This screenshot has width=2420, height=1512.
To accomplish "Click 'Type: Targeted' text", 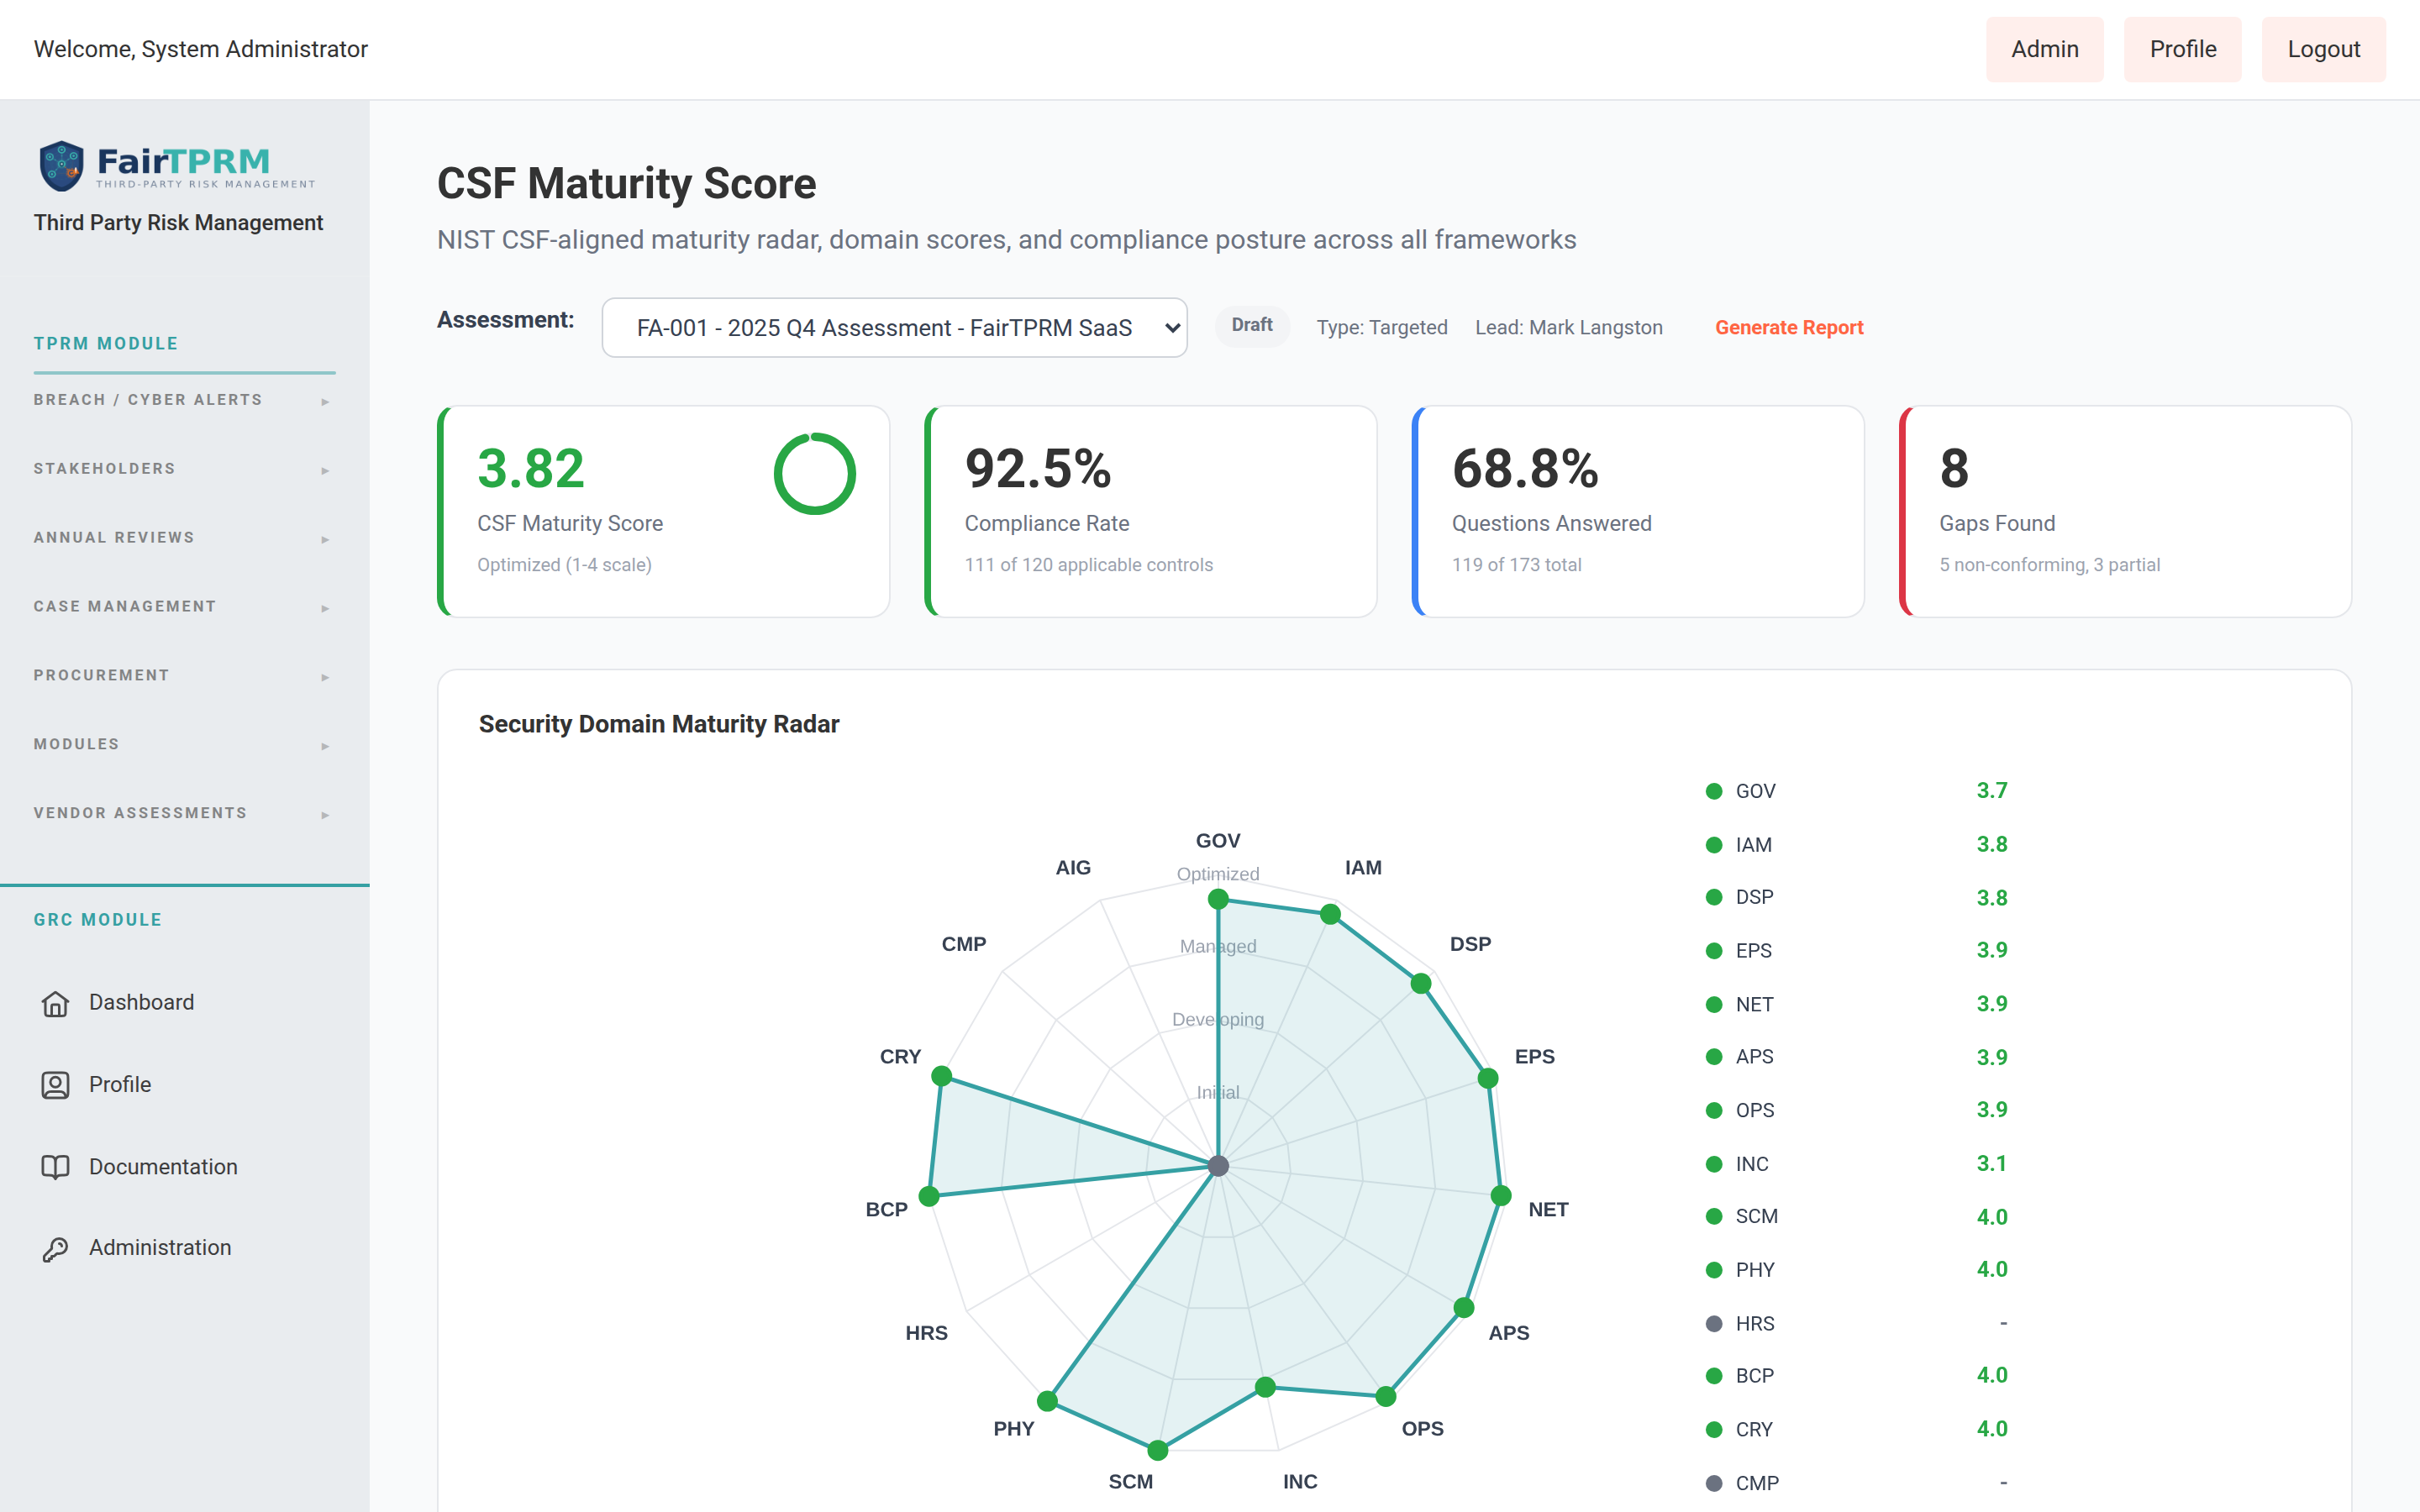I will pos(1382,328).
